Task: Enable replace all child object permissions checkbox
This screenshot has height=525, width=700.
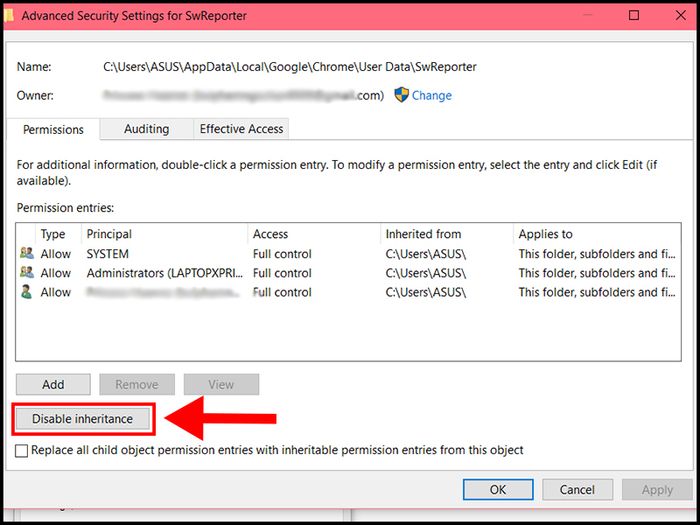Action: coord(22,451)
